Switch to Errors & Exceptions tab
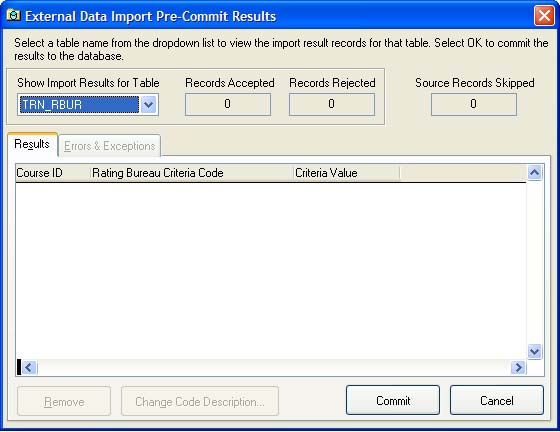Screen dimensions: 560x432 pyautogui.click(x=110, y=146)
